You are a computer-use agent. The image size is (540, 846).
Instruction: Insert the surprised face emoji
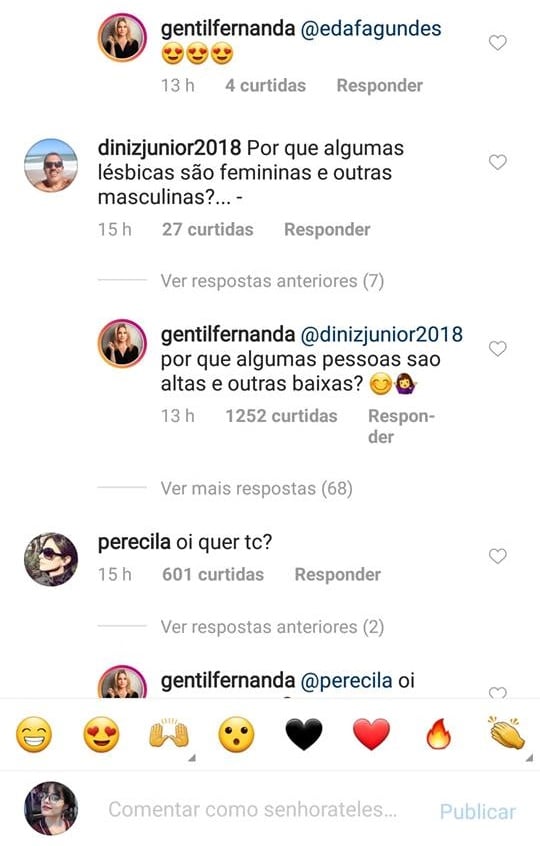click(236, 735)
